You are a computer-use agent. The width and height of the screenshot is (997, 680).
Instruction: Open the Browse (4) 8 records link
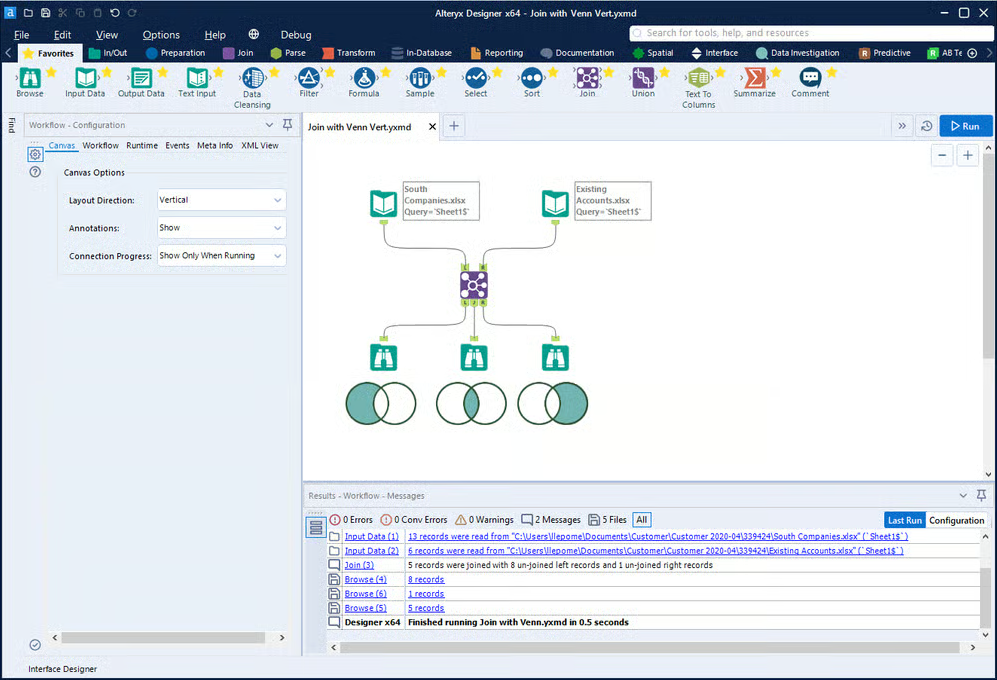(x=426, y=579)
